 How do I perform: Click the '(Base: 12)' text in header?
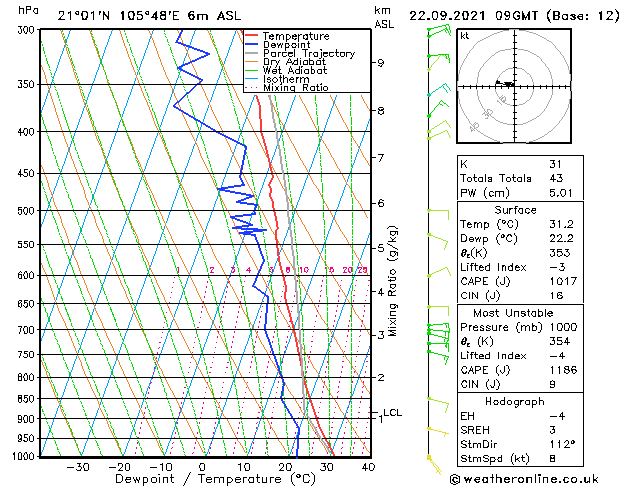point(583,16)
